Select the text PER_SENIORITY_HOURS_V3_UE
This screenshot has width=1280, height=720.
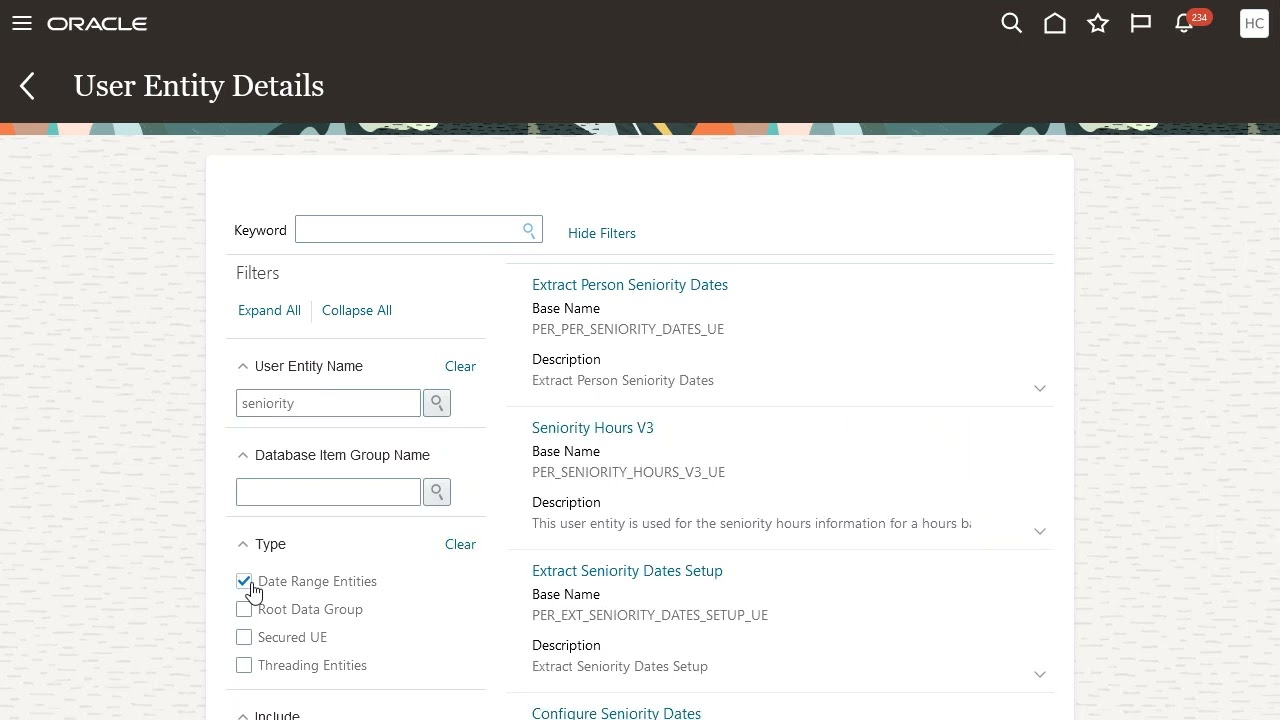(x=628, y=472)
